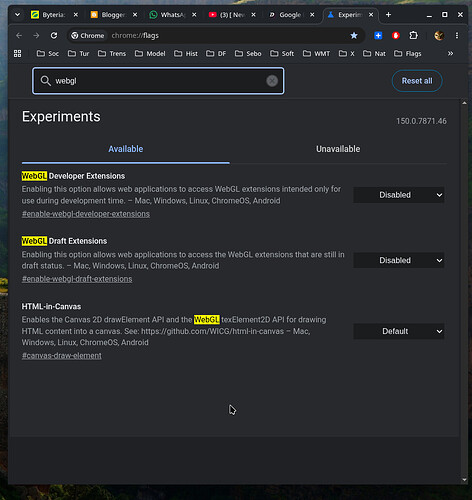Open Chrome three-dot menu
Screen dimensions: 472x500
click(457, 35)
